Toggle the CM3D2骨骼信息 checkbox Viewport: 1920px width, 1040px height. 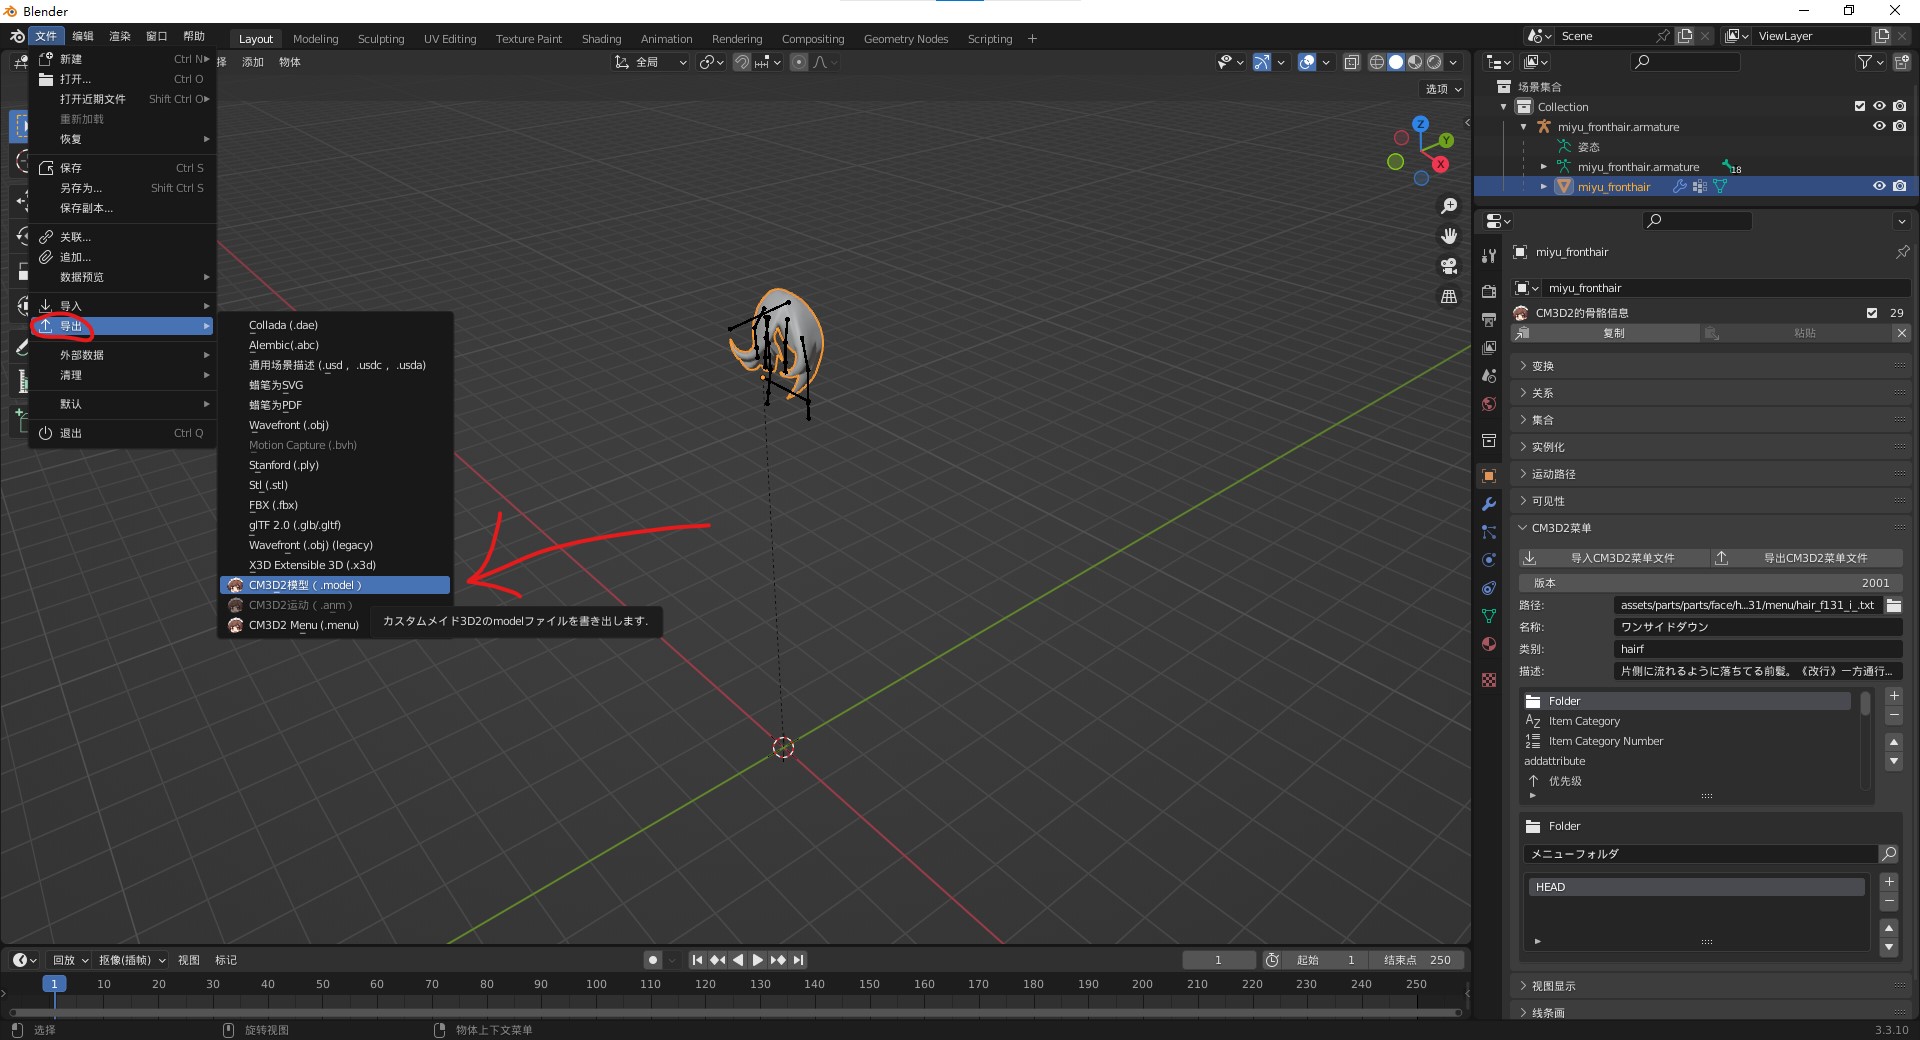coord(1872,313)
